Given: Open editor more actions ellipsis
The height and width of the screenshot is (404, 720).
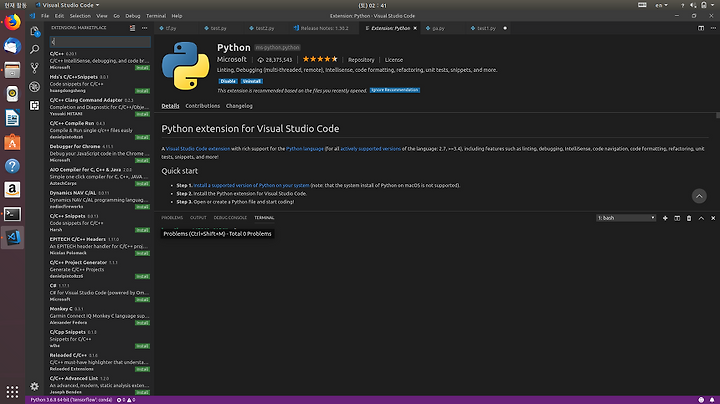Looking at the screenshot, I should (713, 28).
